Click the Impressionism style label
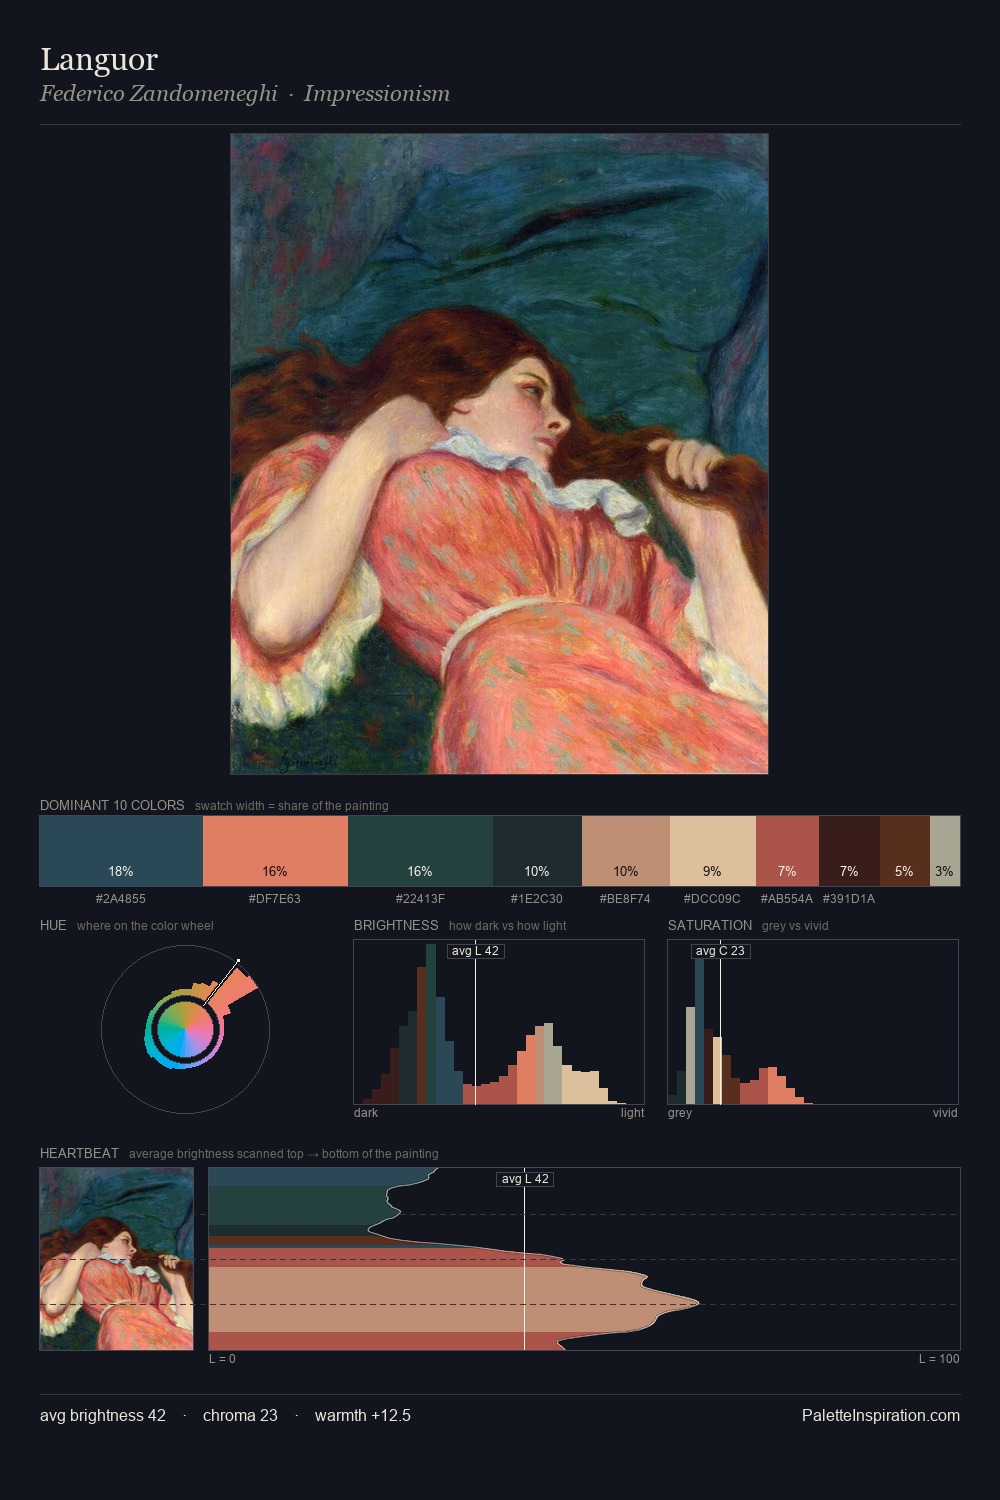 click(377, 94)
